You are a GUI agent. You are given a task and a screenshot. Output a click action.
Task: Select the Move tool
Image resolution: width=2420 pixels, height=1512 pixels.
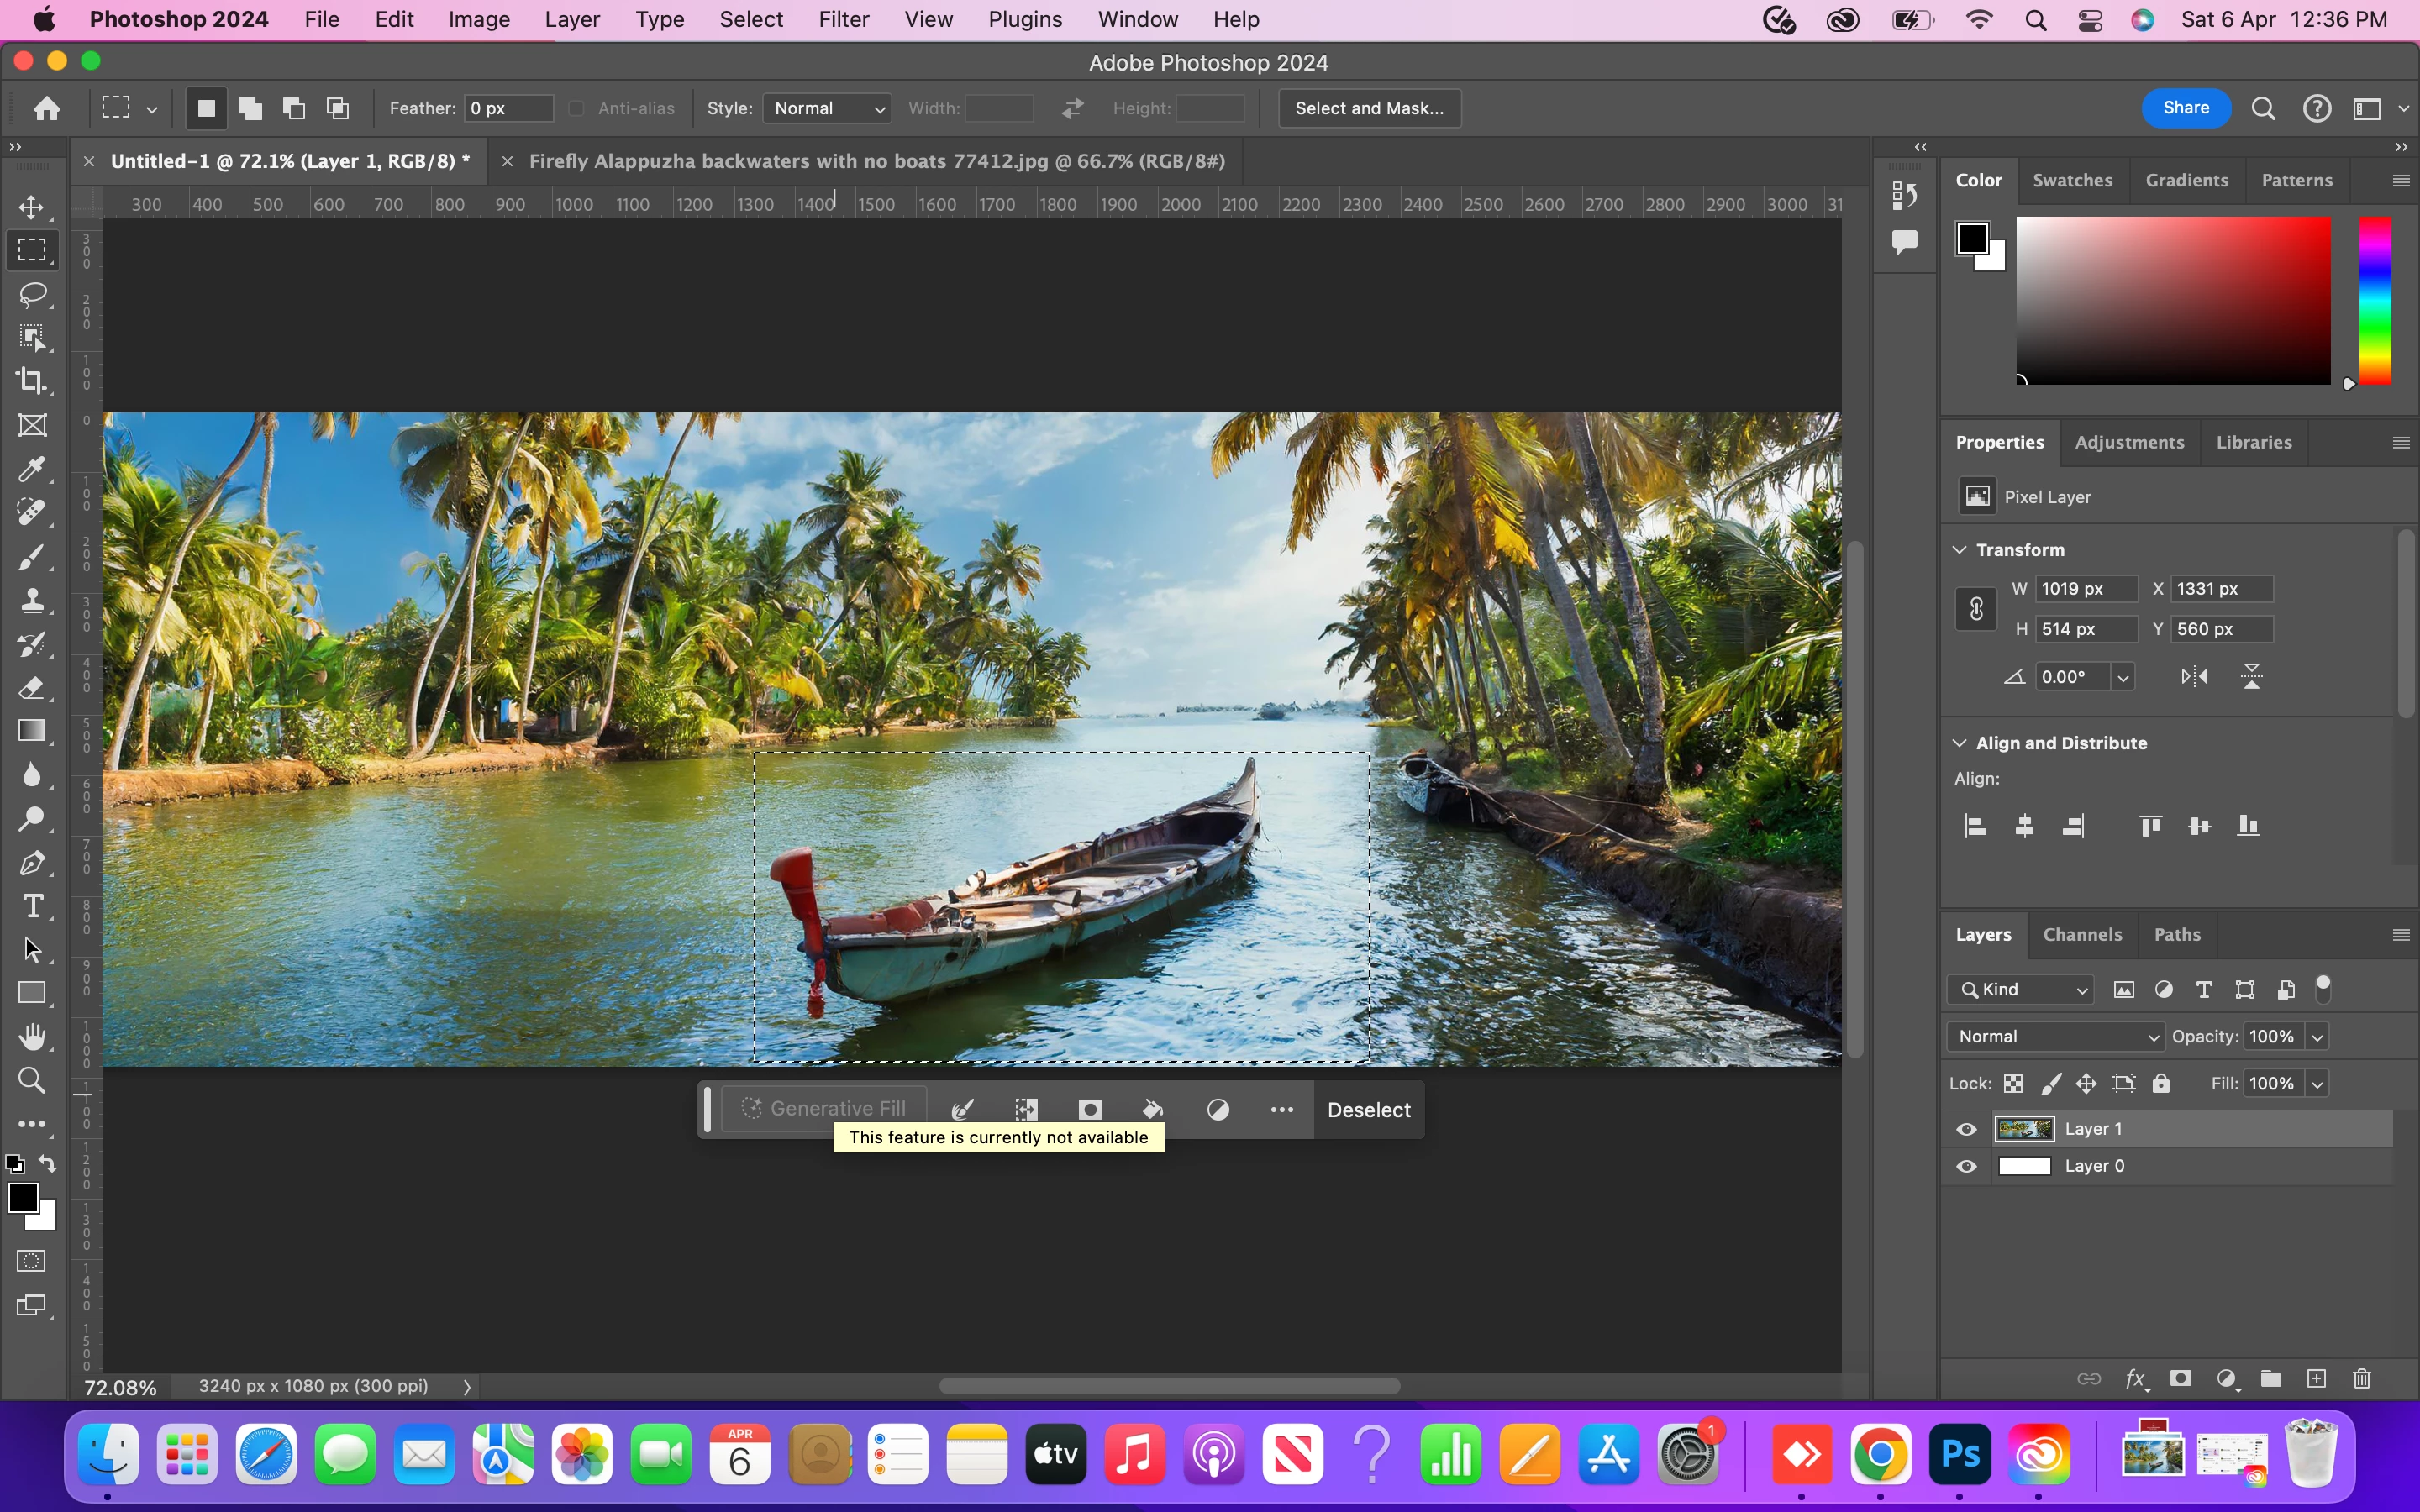31,207
